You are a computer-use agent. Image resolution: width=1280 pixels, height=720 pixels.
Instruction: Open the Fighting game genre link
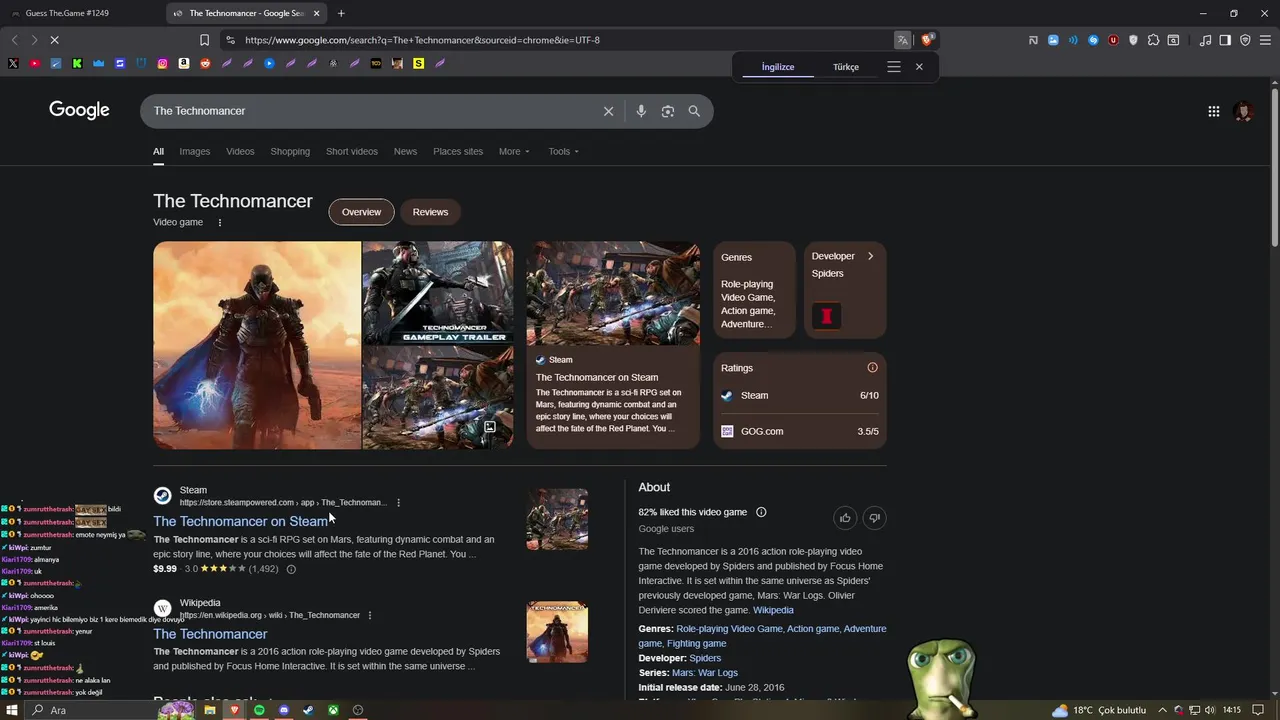696,643
